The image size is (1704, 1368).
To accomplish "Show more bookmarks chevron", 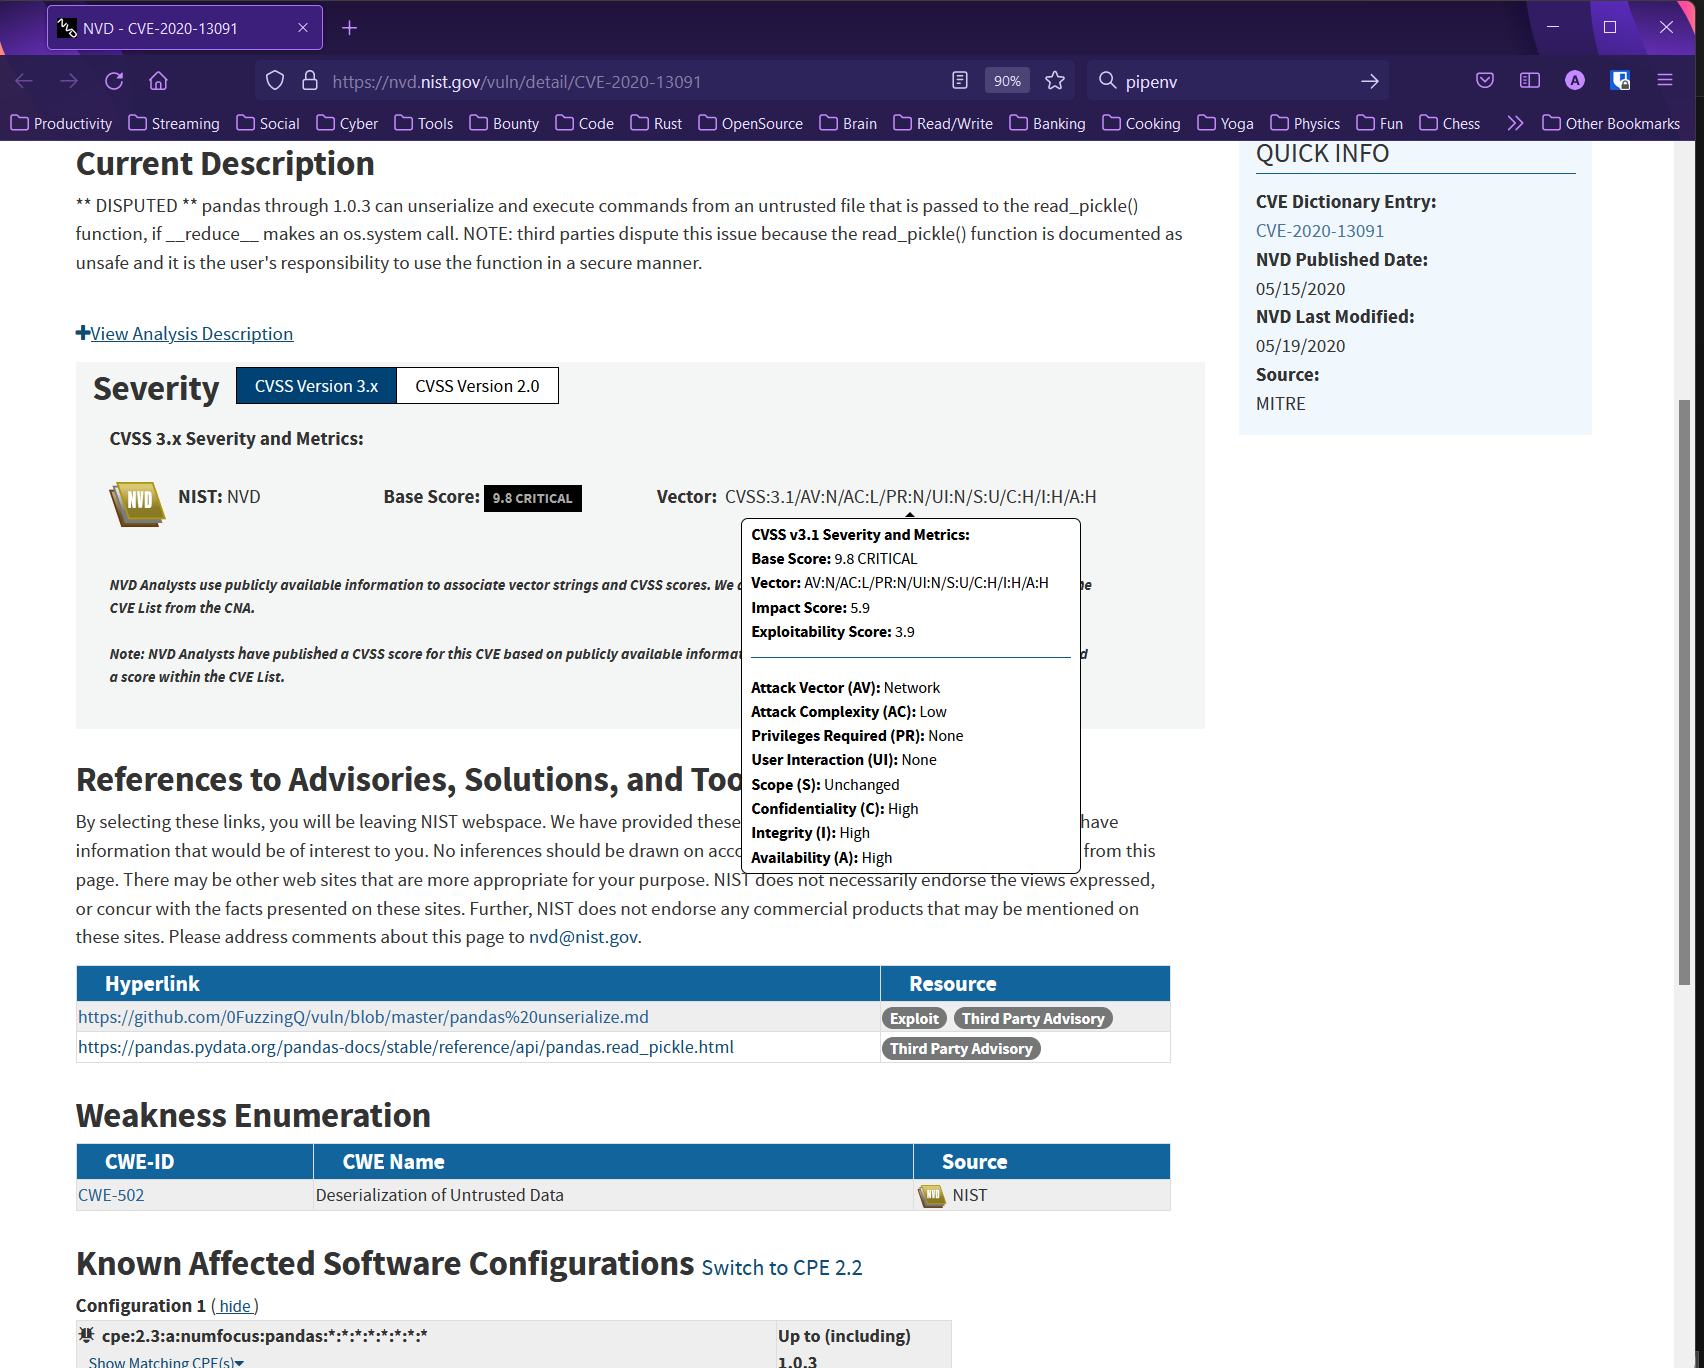I will (x=1515, y=123).
